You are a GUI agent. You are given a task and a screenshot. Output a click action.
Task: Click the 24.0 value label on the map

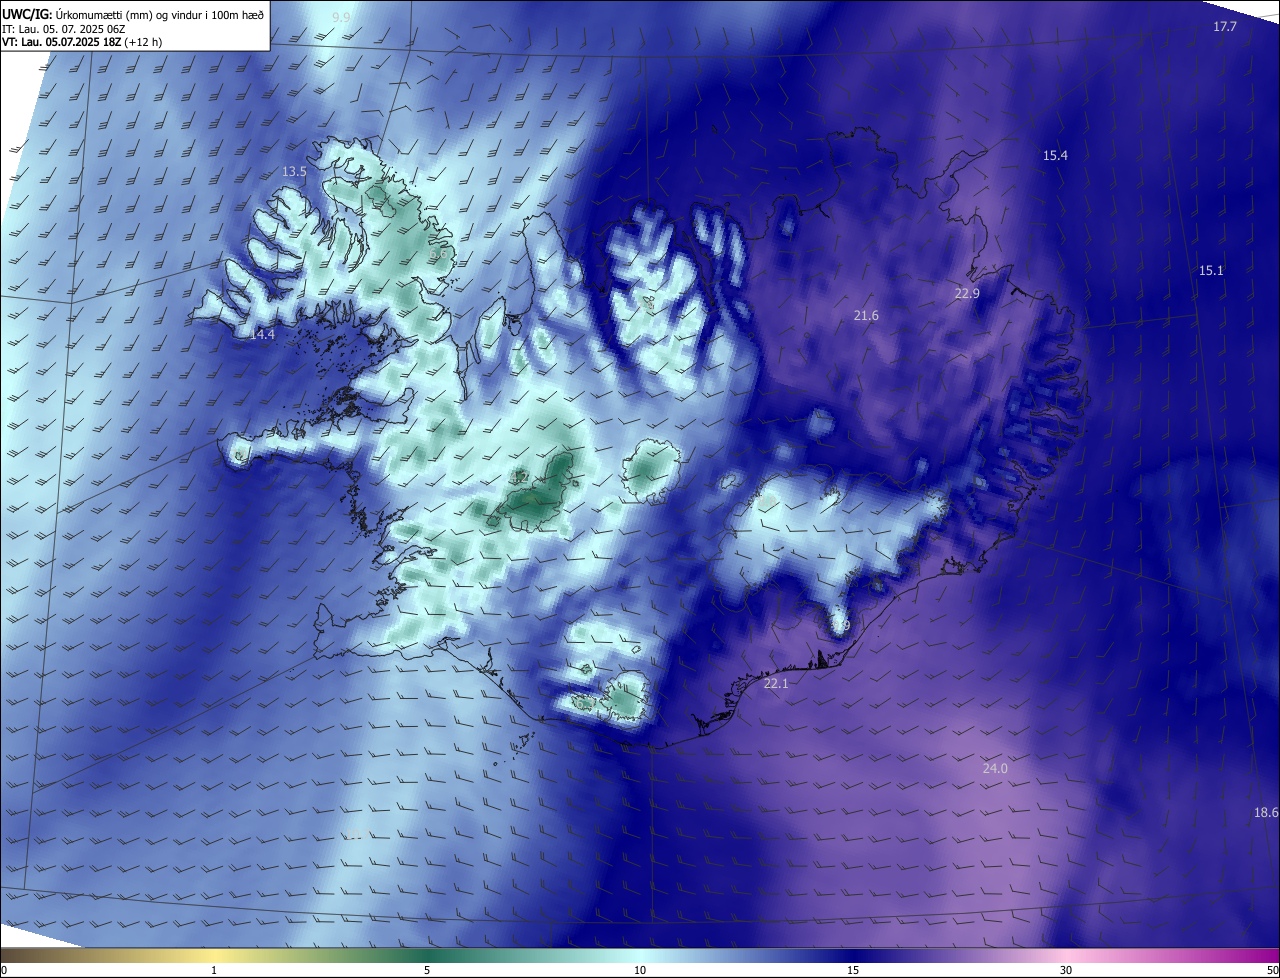coord(995,769)
